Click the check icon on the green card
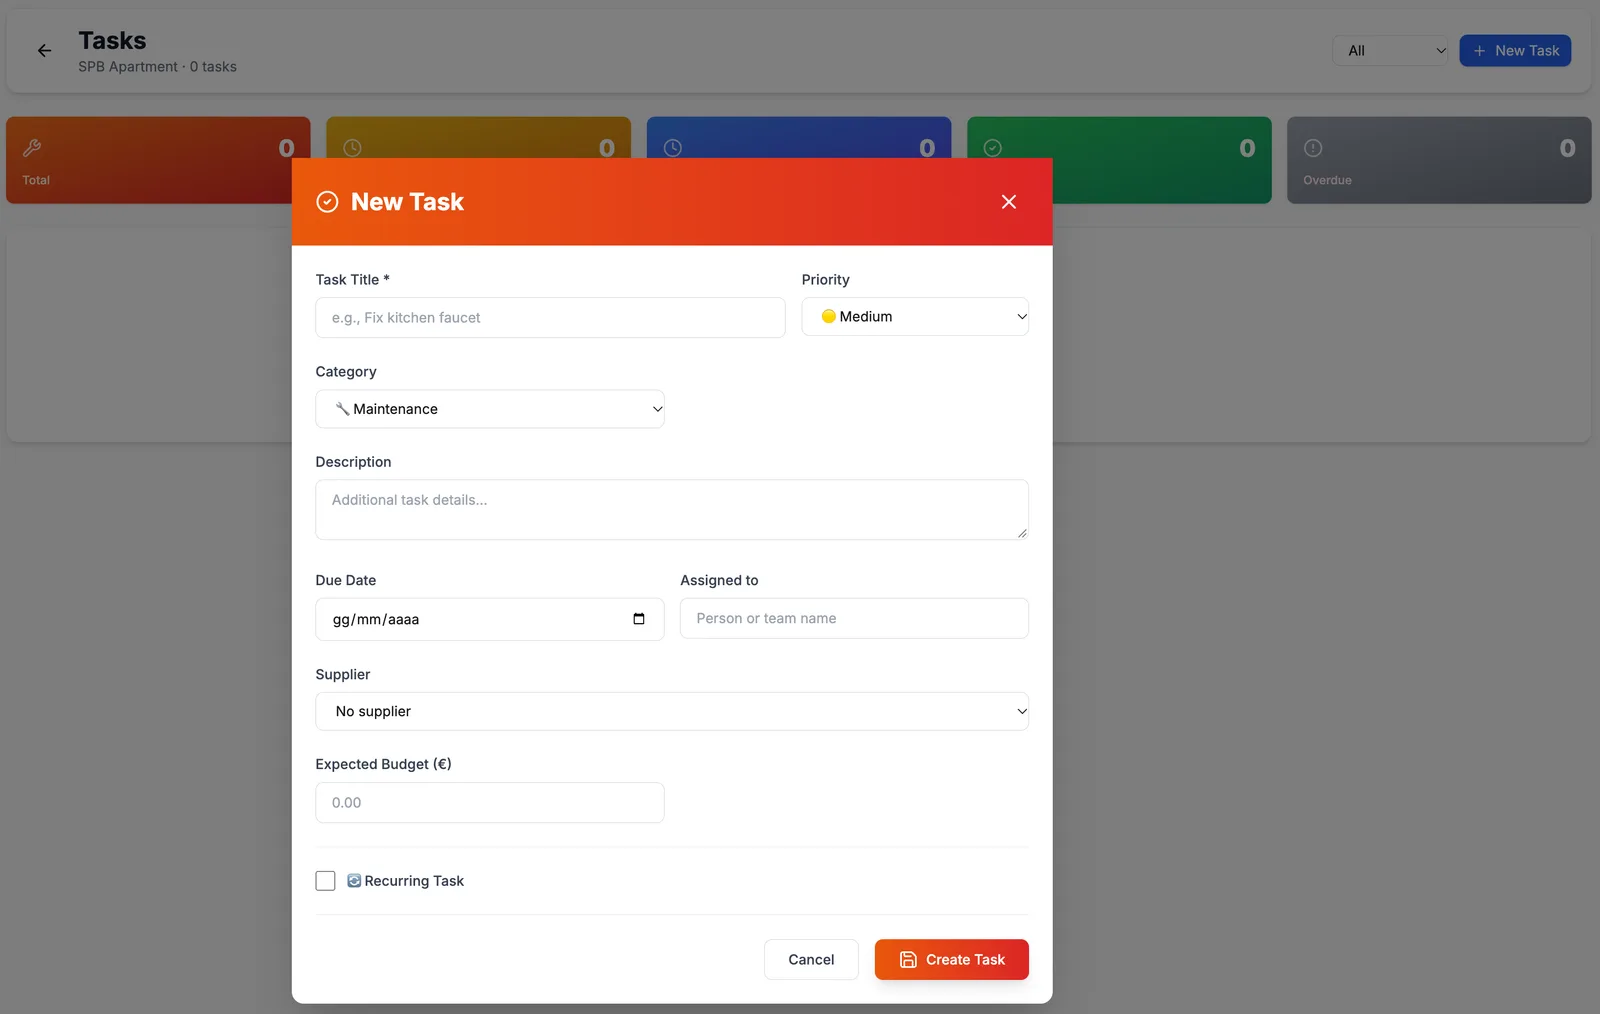 tap(993, 148)
